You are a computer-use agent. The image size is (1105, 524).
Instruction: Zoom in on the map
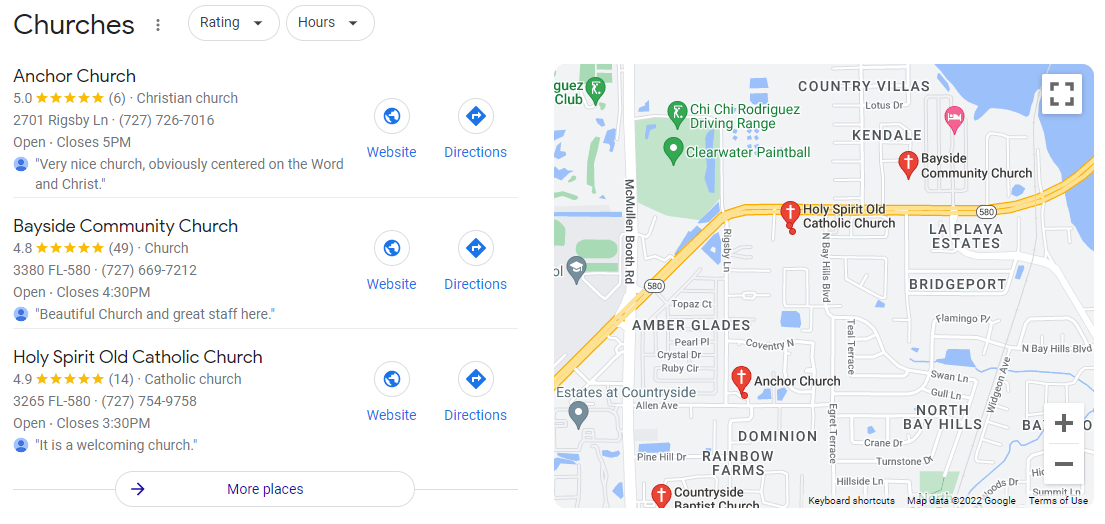pyautogui.click(x=1063, y=423)
